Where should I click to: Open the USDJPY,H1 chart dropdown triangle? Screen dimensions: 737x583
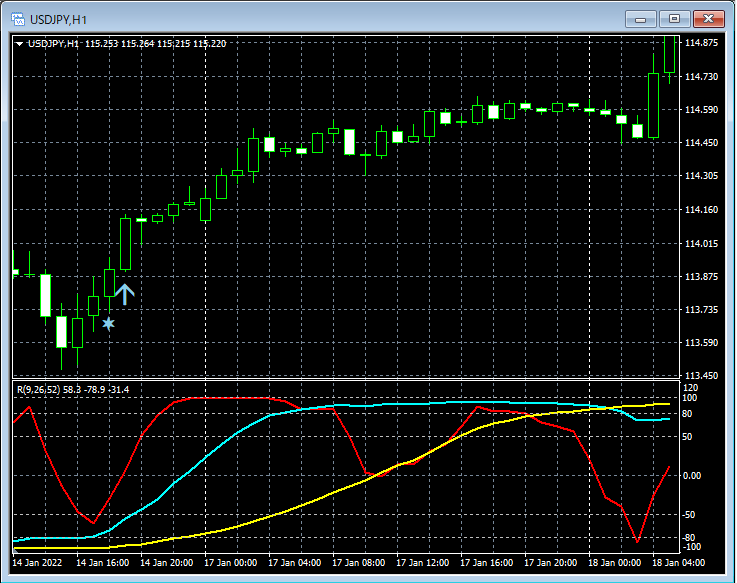point(19,44)
